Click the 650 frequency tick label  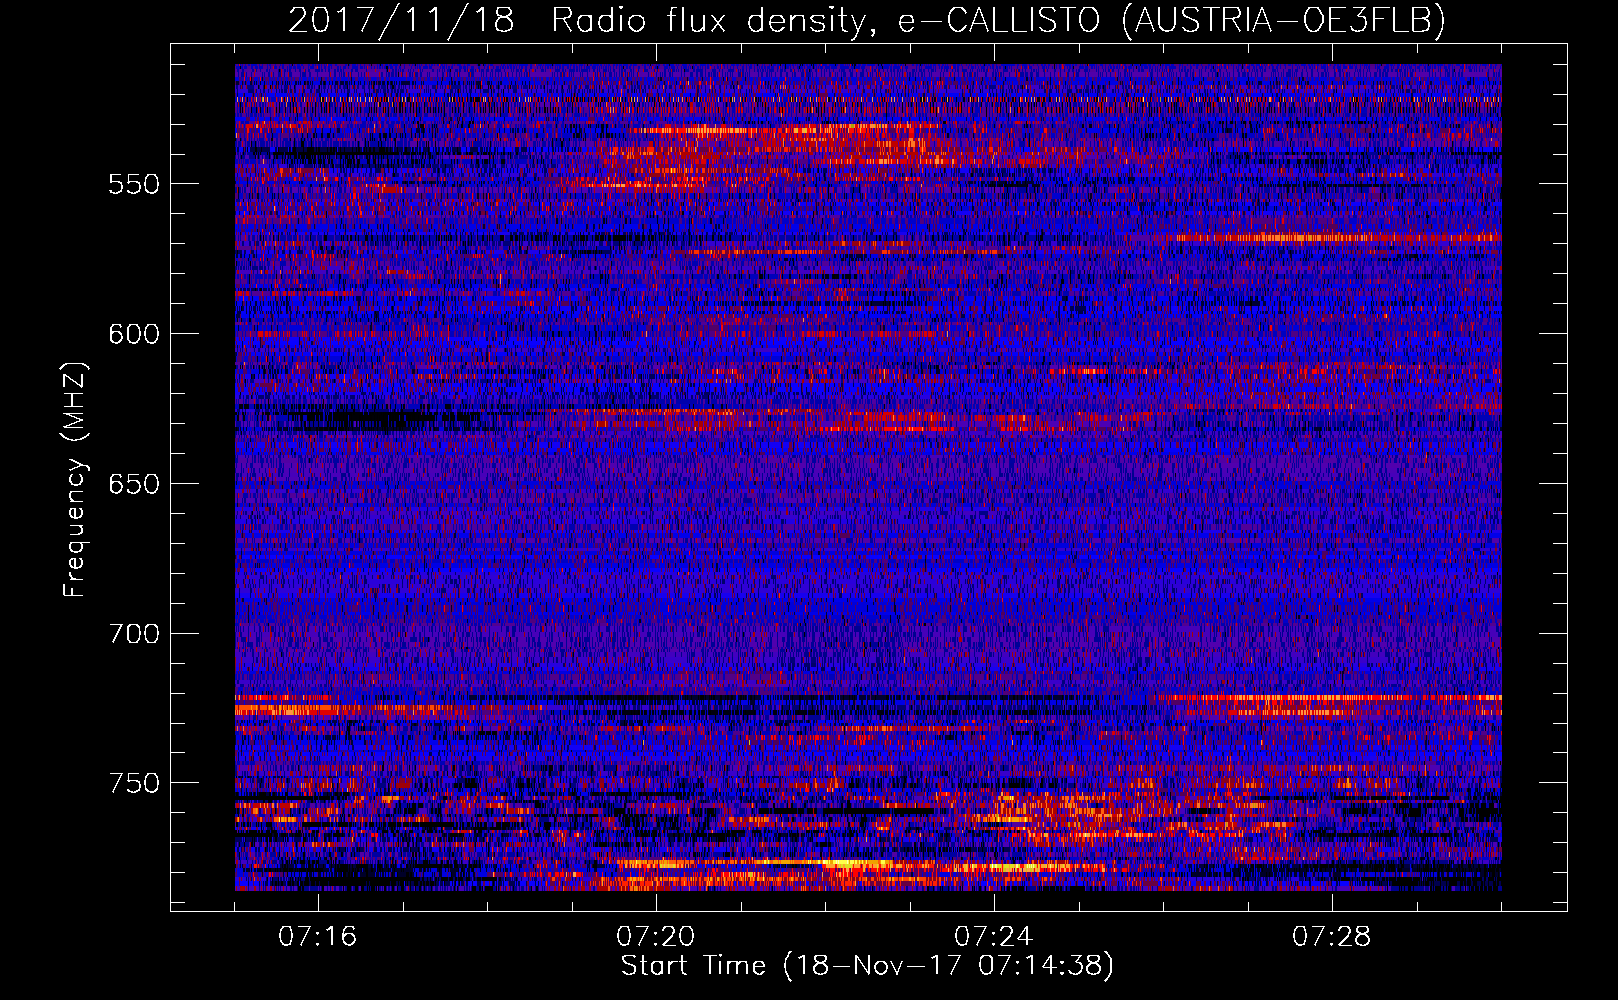[x=134, y=484]
